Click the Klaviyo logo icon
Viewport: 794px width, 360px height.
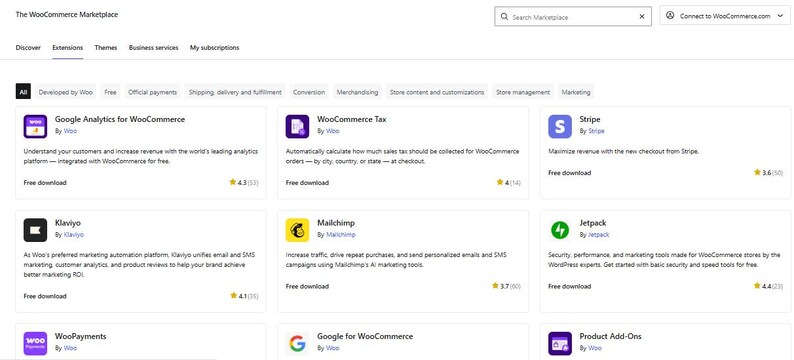pyautogui.click(x=35, y=230)
